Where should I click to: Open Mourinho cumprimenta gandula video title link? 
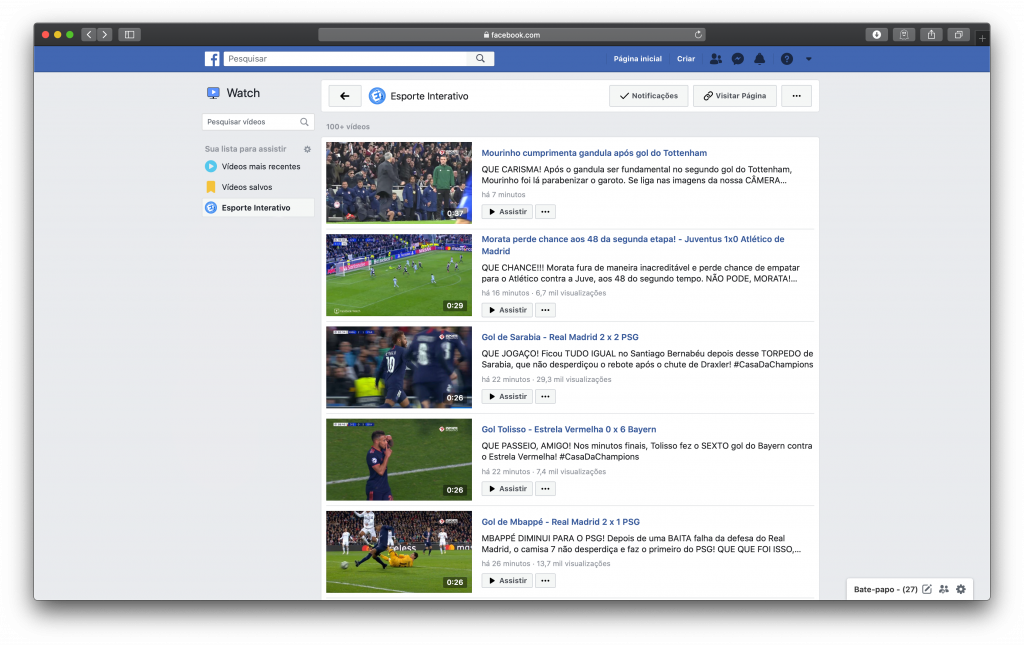[594, 153]
